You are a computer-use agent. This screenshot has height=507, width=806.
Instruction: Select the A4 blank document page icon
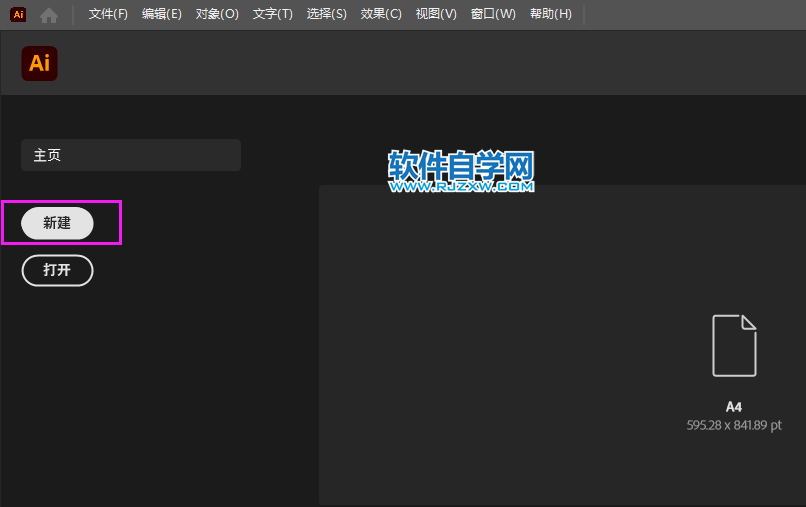point(734,345)
